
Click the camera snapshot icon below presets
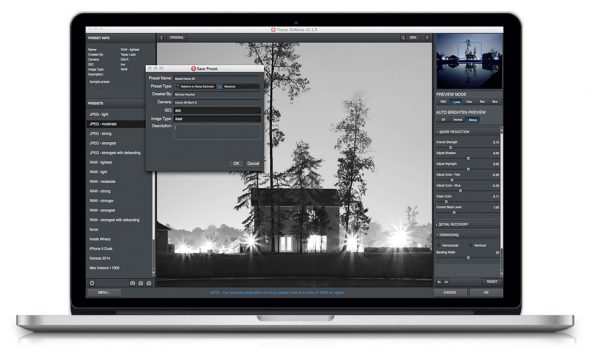pos(132,283)
